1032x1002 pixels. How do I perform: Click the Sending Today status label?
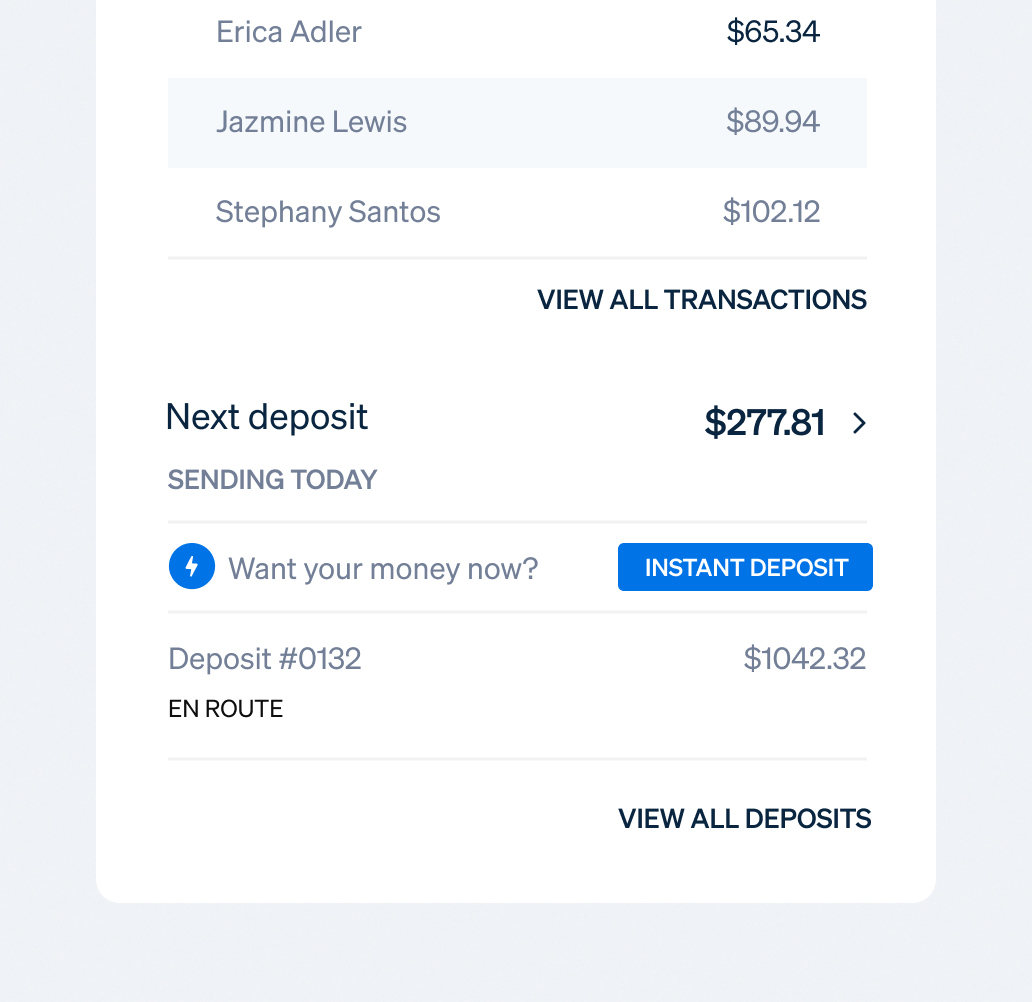click(272, 480)
